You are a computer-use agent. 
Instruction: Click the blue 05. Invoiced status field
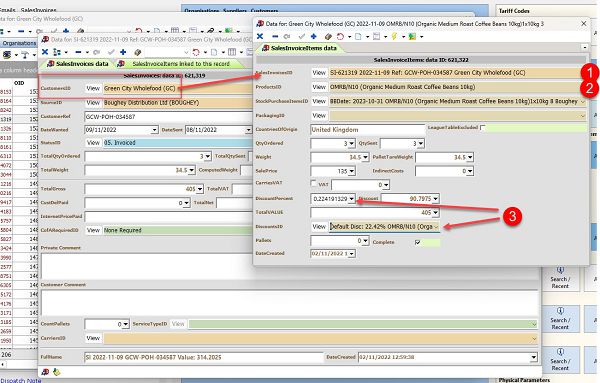(178, 143)
